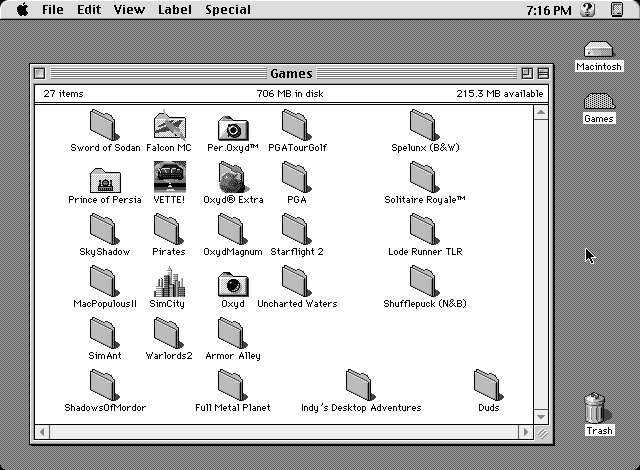
Task: Select the SkyShadow folder icon
Action: (104, 229)
